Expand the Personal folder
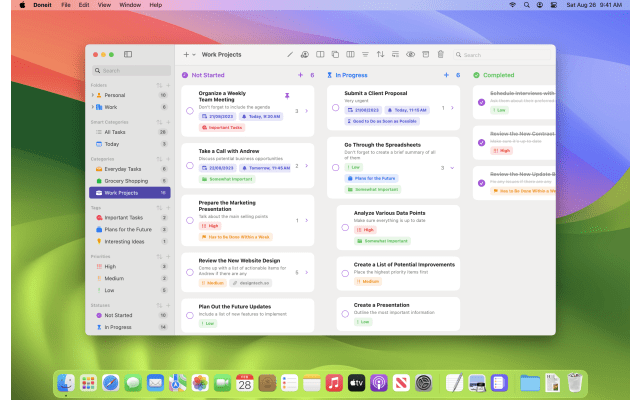Viewport: 640px width, 400px height. [93, 95]
